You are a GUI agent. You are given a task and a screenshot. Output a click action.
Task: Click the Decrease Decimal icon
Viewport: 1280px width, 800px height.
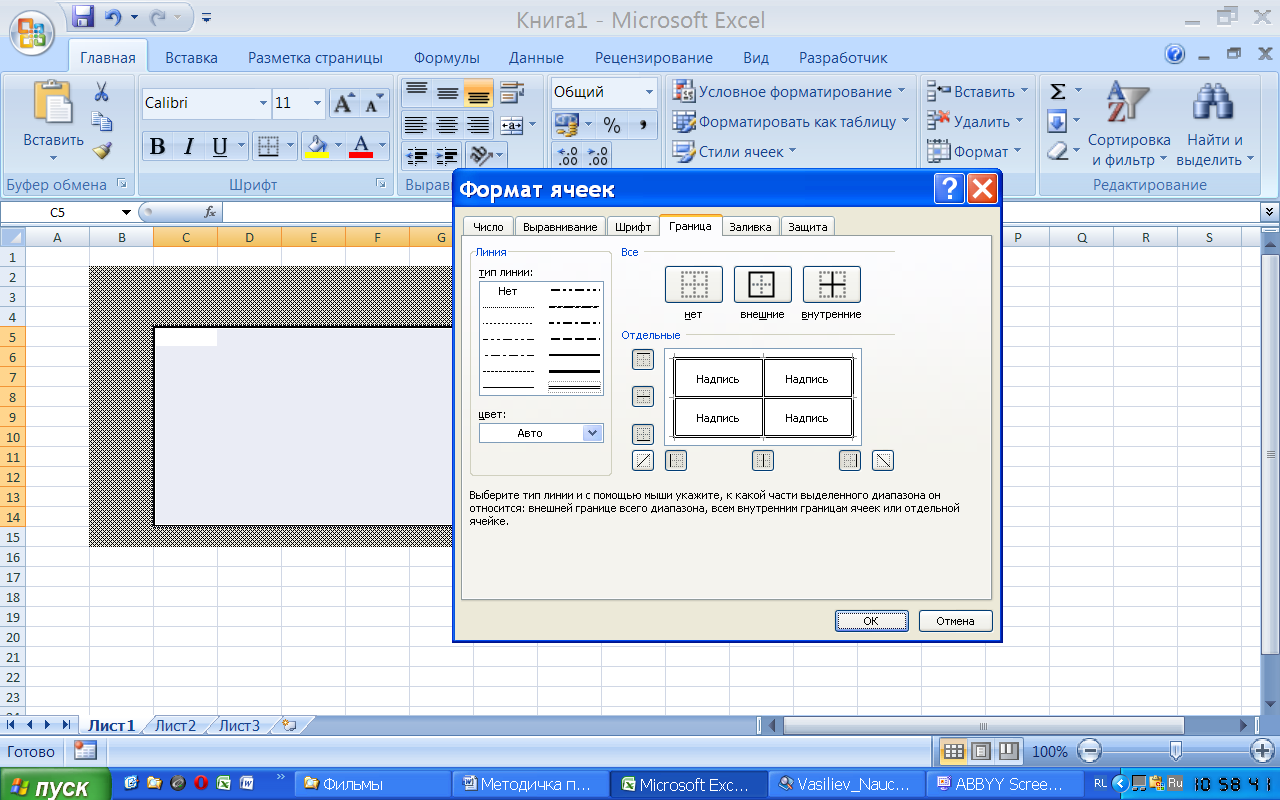pyautogui.click(x=598, y=156)
